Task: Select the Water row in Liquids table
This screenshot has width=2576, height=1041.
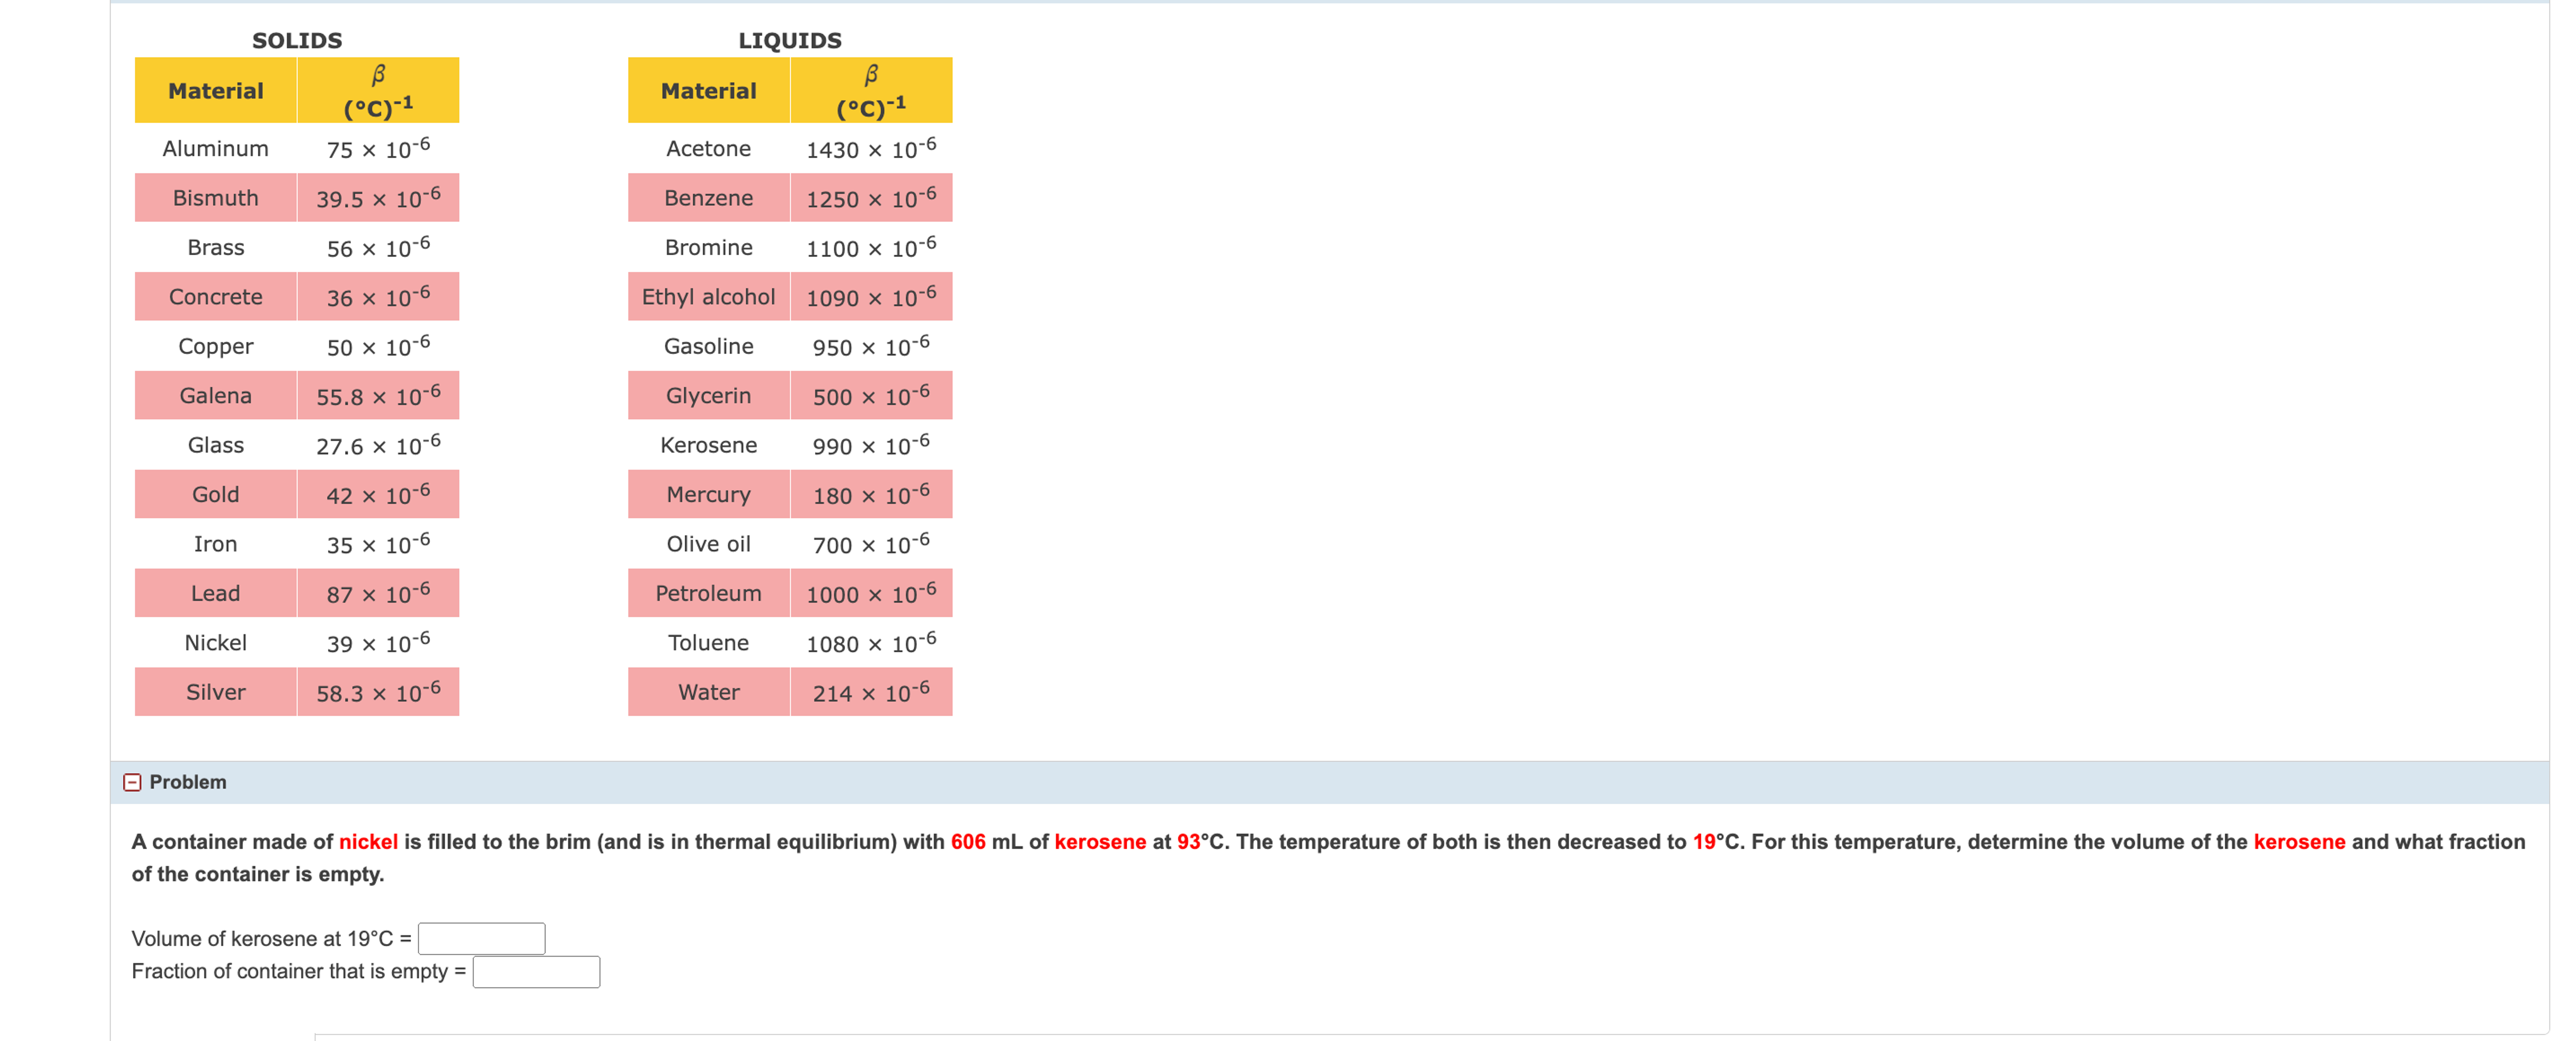Action: coord(708,692)
